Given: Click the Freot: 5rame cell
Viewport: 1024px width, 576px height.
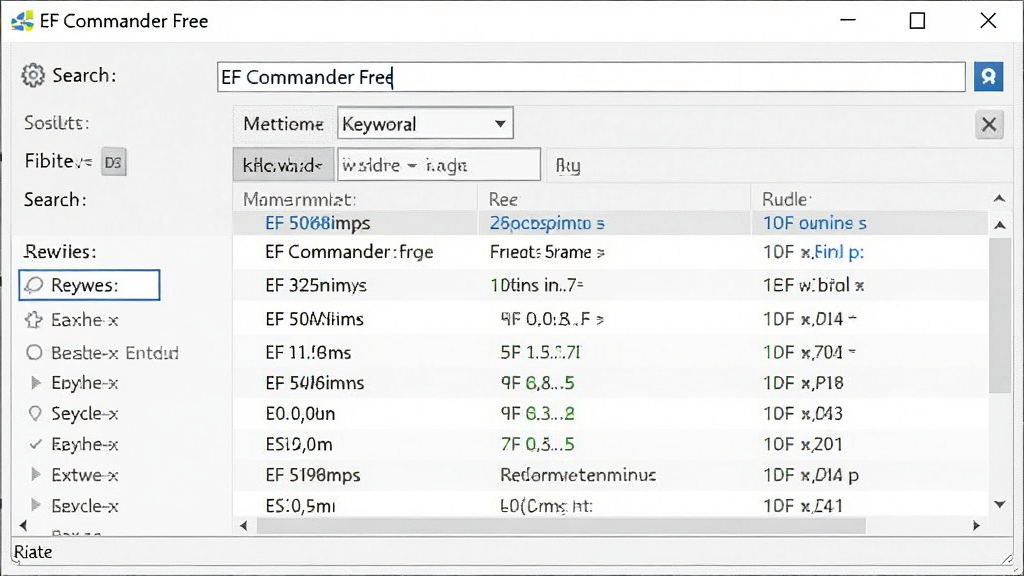Looking at the screenshot, I should tap(547, 252).
